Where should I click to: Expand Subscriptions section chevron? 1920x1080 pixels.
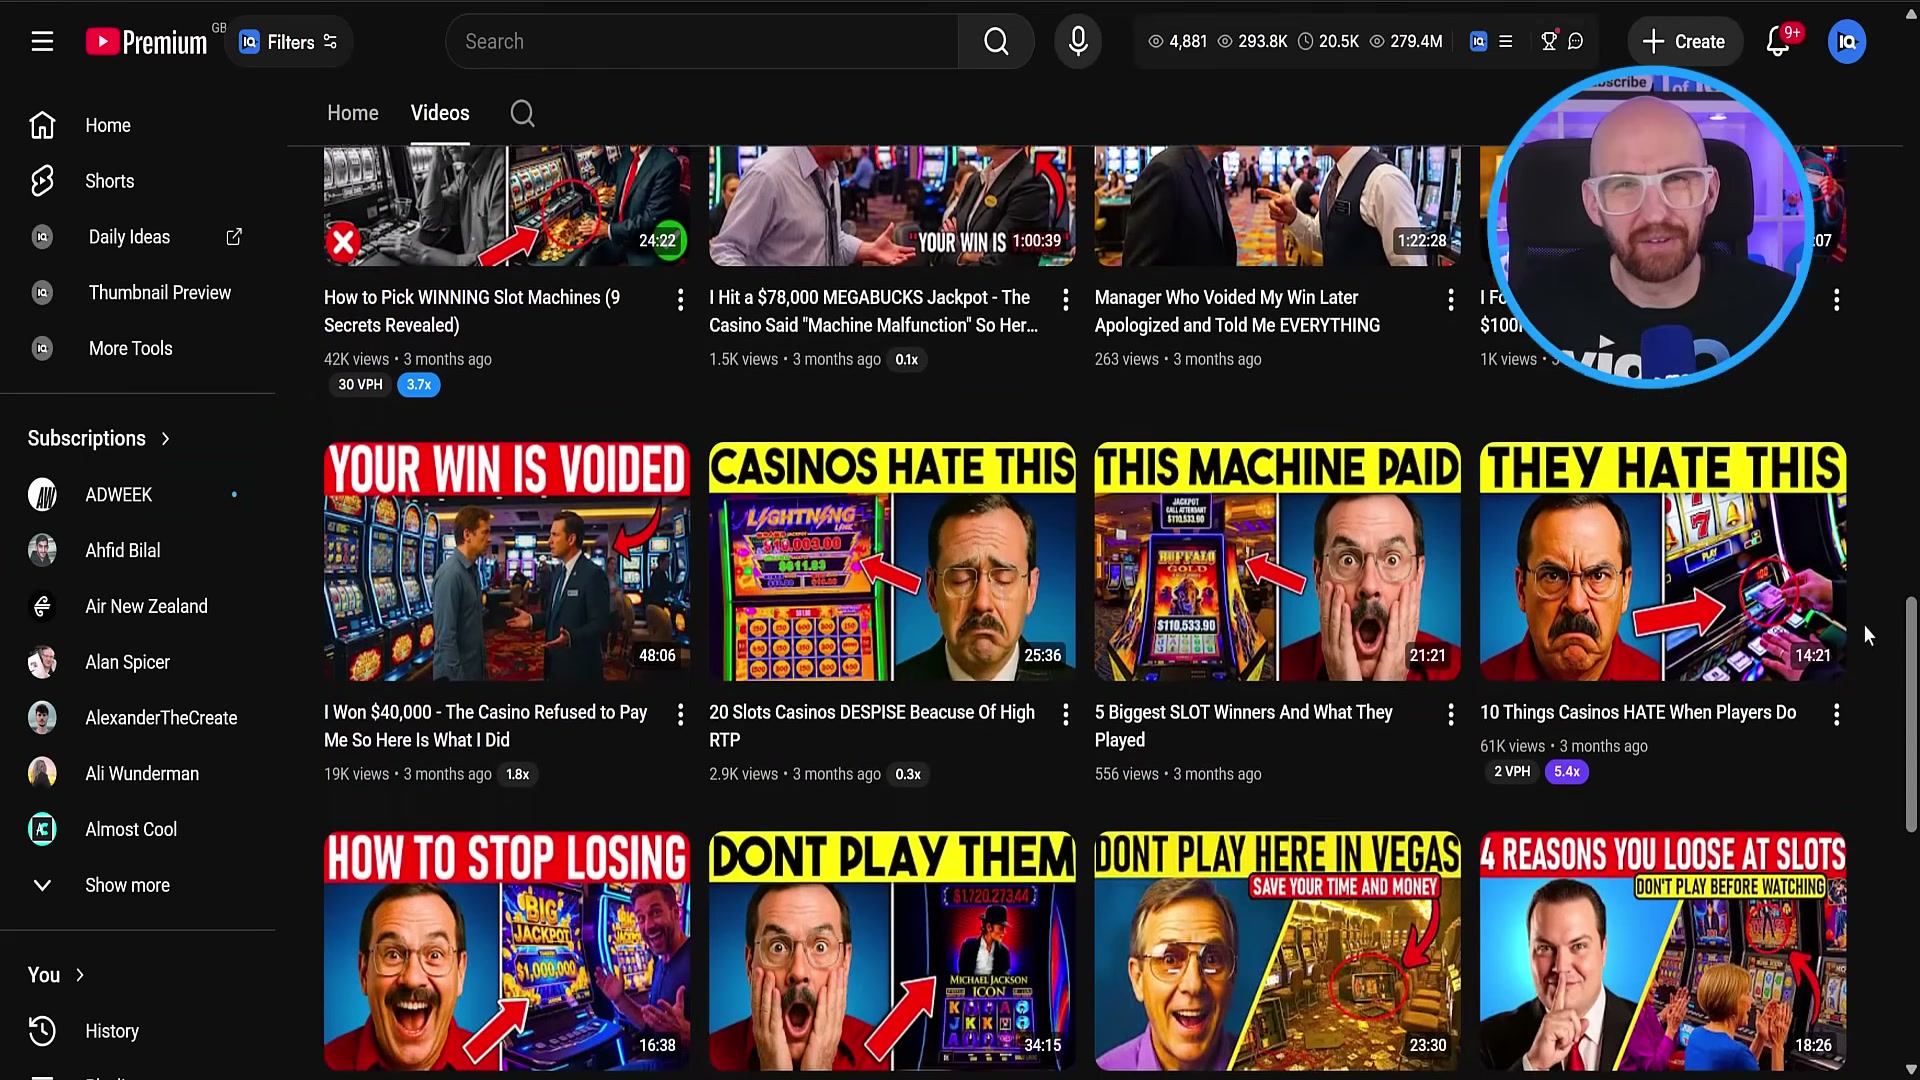(166, 438)
